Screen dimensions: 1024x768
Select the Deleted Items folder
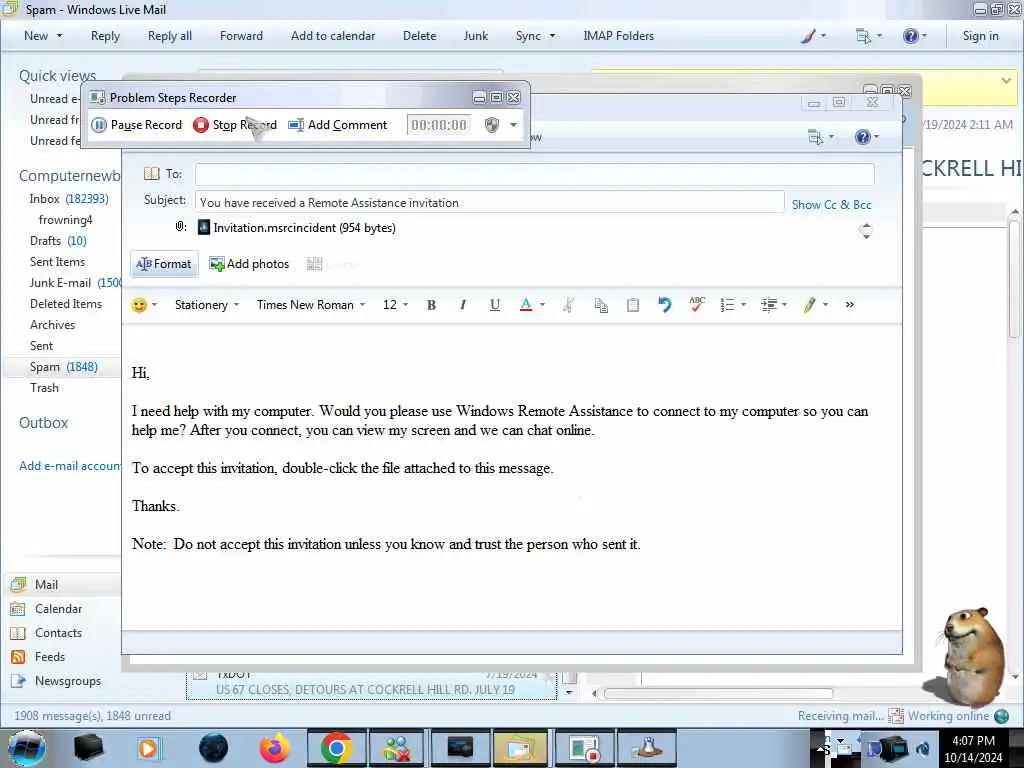(x=66, y=304)
